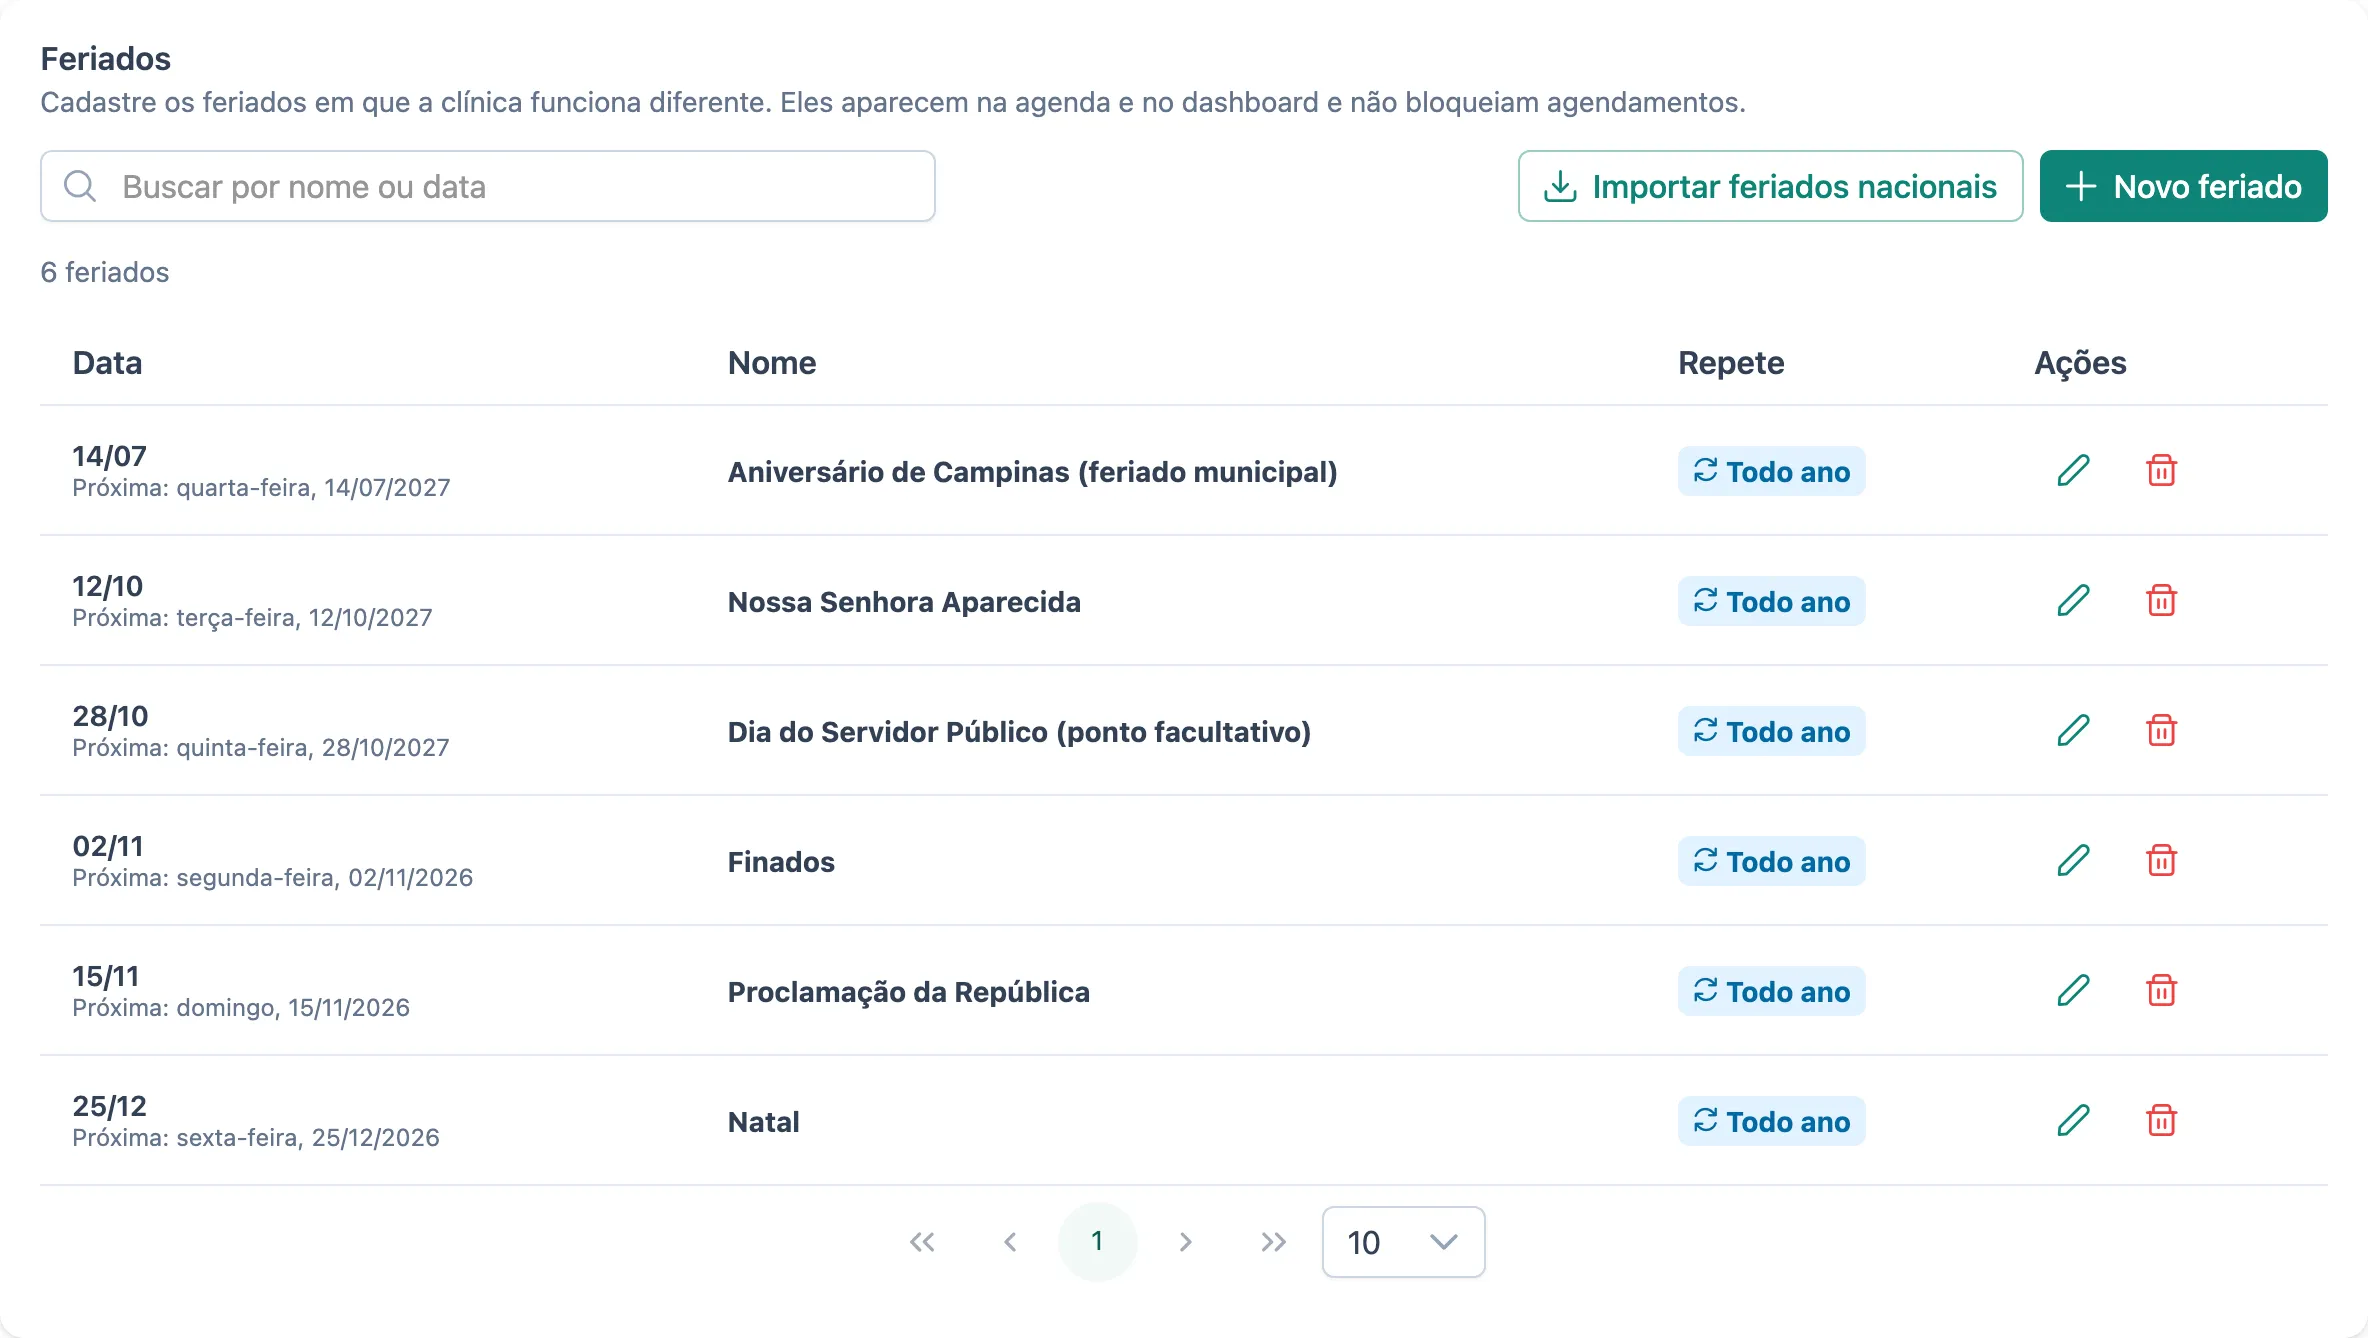
Task: Go to first page of holidays
Action: 922,1242
